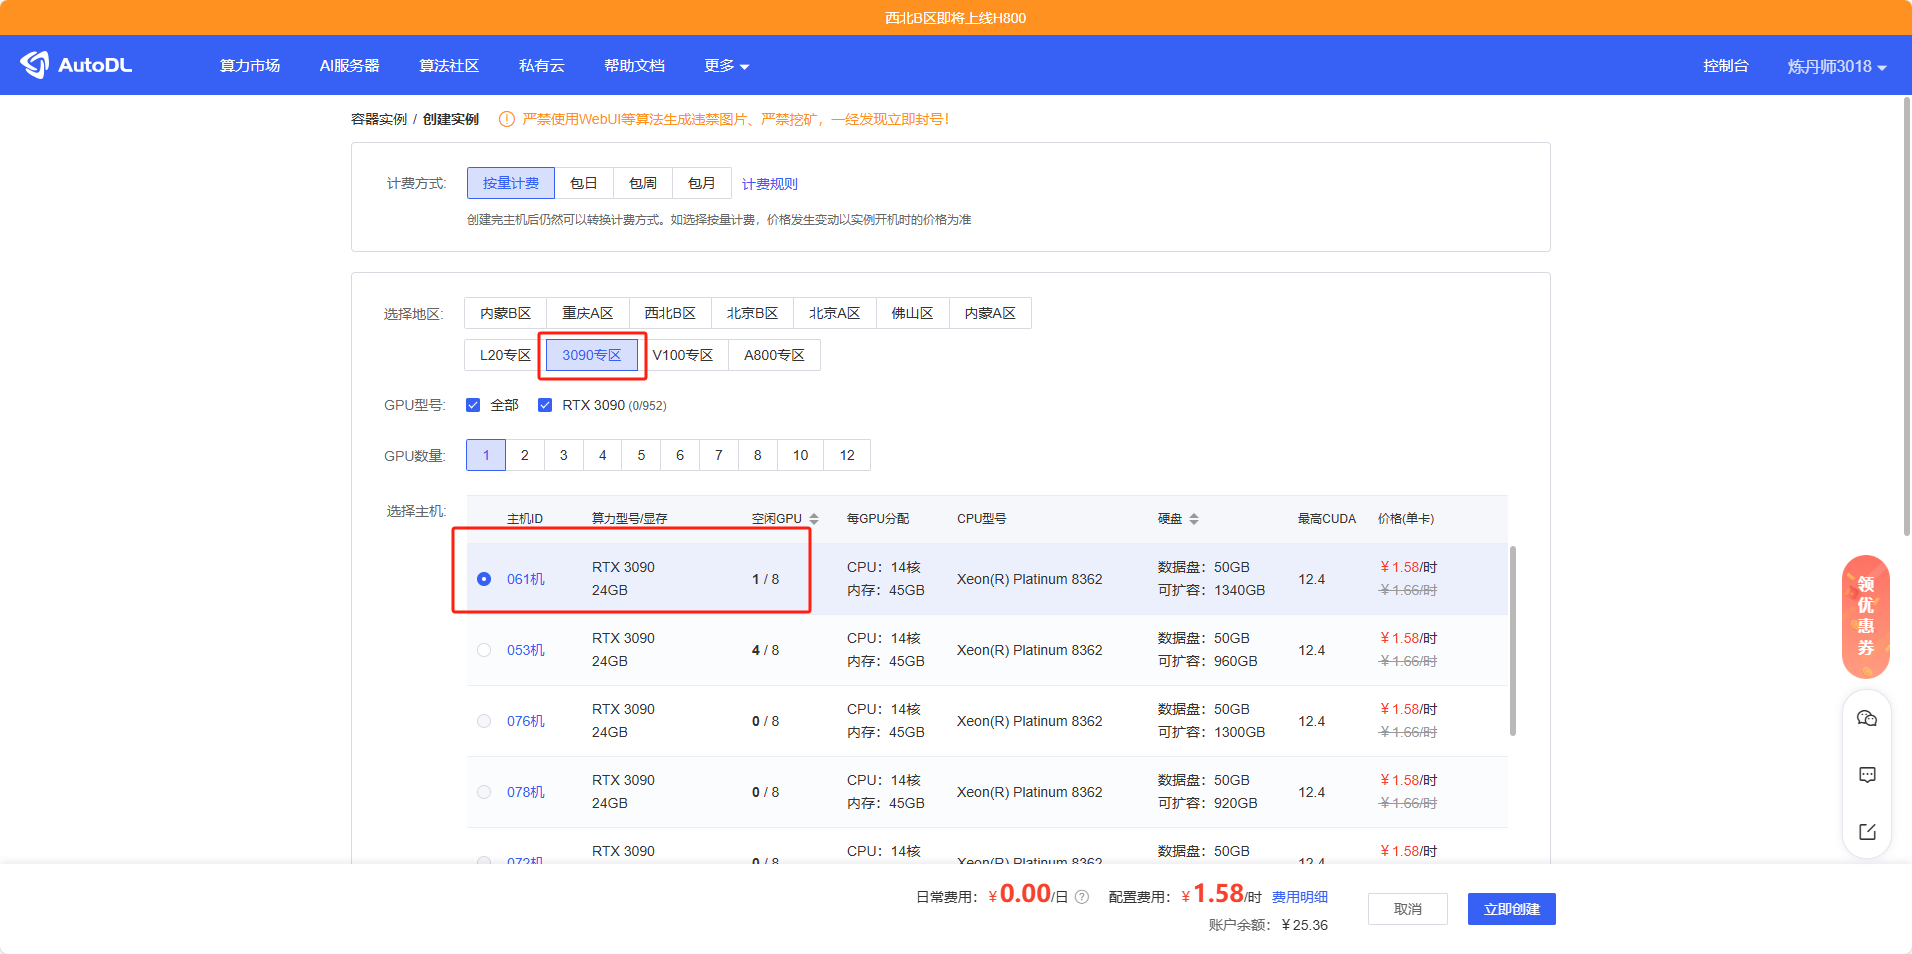Screen dimensions: 1912x954
Task: Toggle the 全部 GPU model checkbox
Action: [x=473, y=405]
